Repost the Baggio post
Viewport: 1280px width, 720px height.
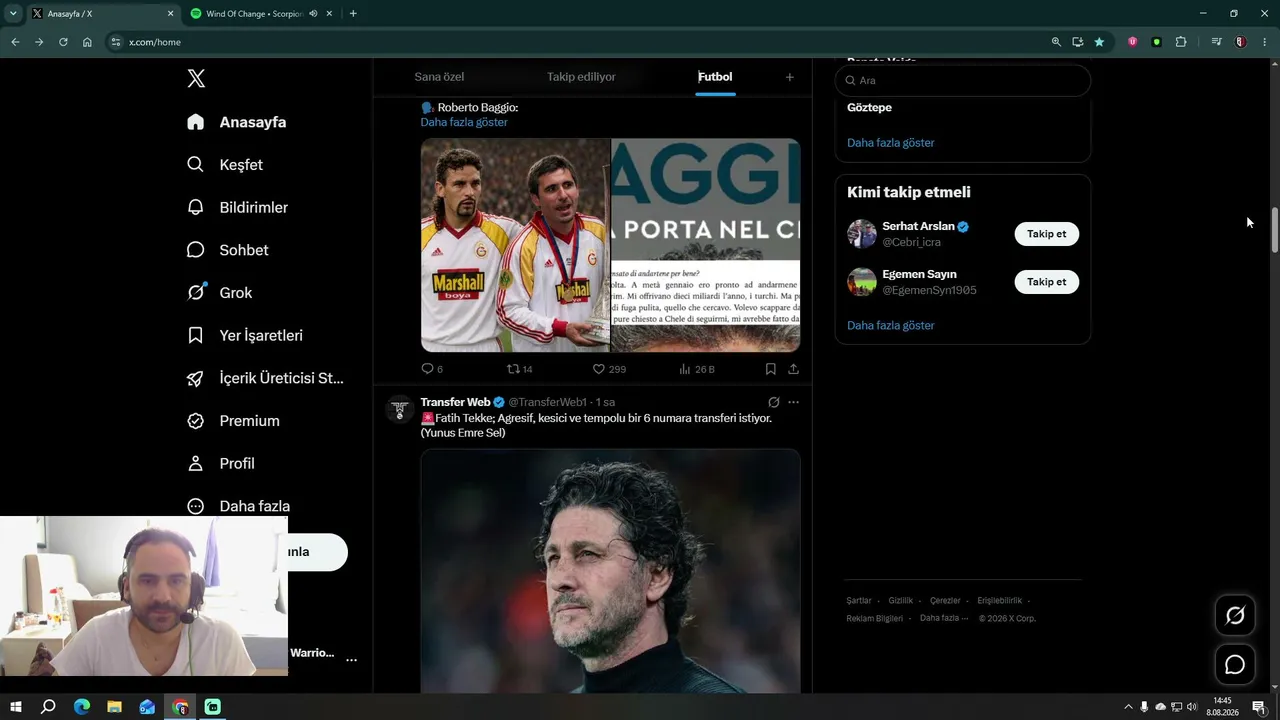pyautogui.click(x=519, y=369)
